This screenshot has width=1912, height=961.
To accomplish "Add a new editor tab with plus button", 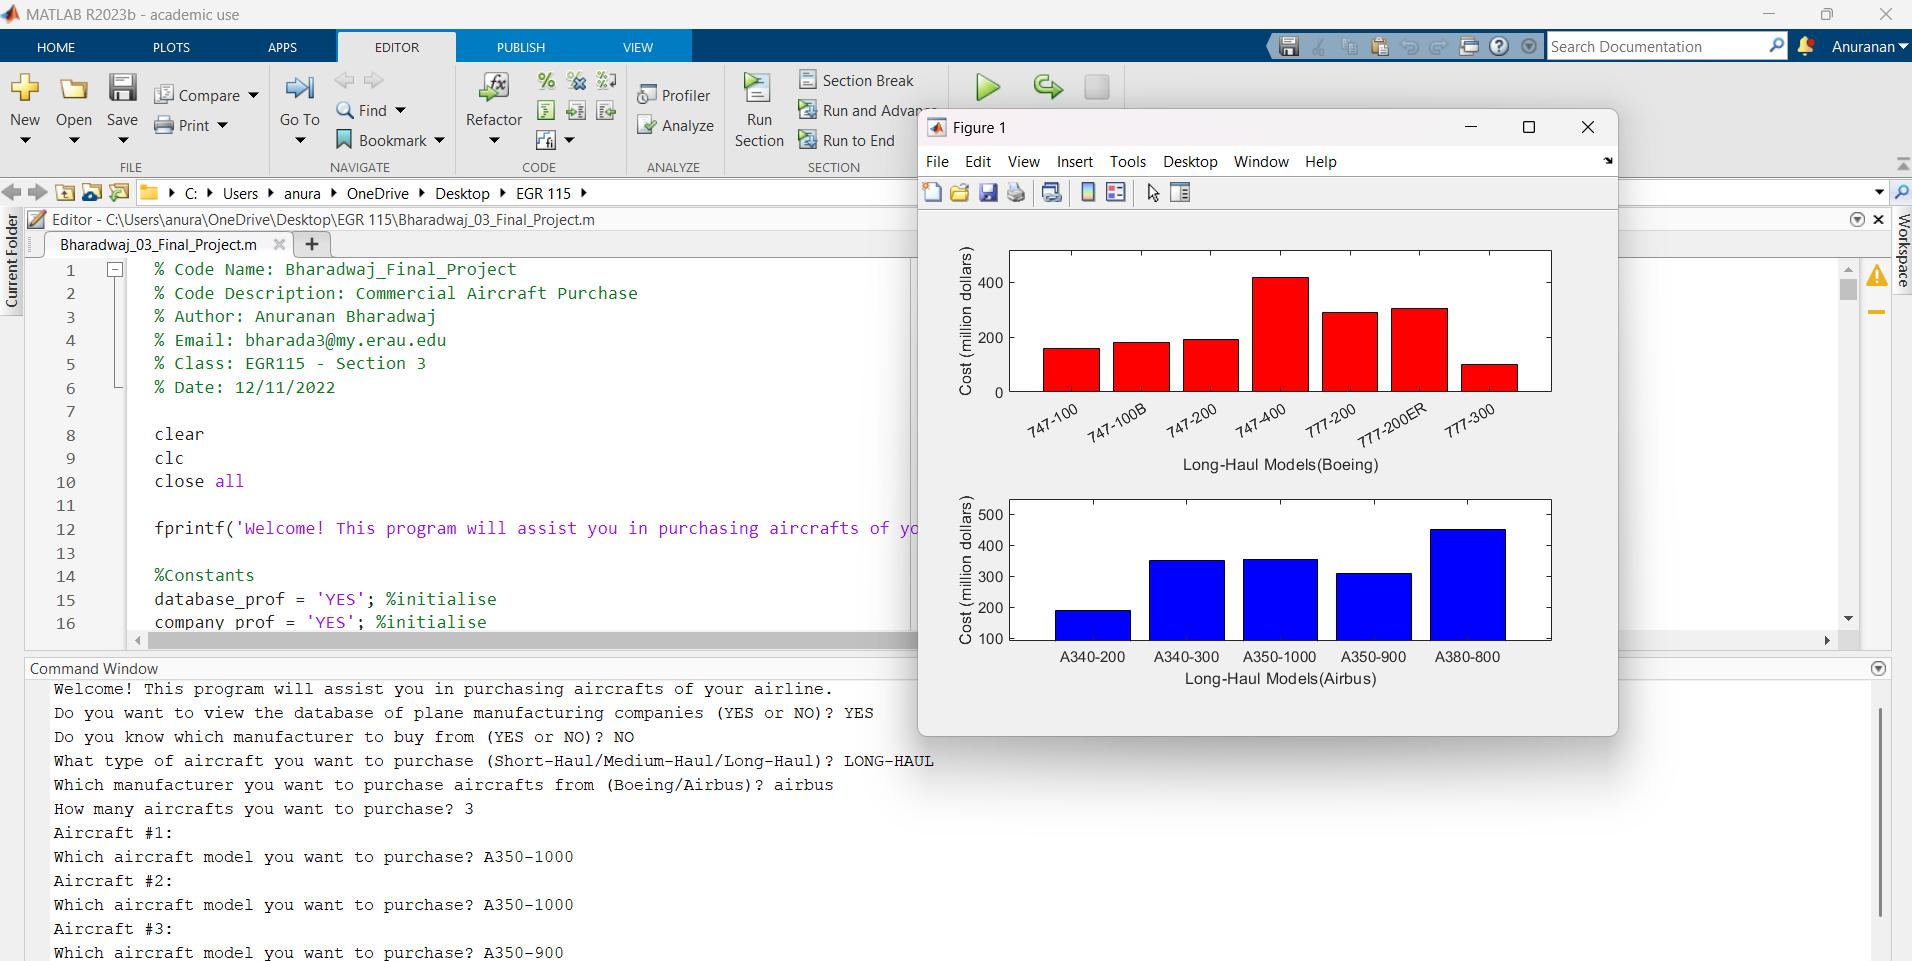I will [x=312, y=244].
